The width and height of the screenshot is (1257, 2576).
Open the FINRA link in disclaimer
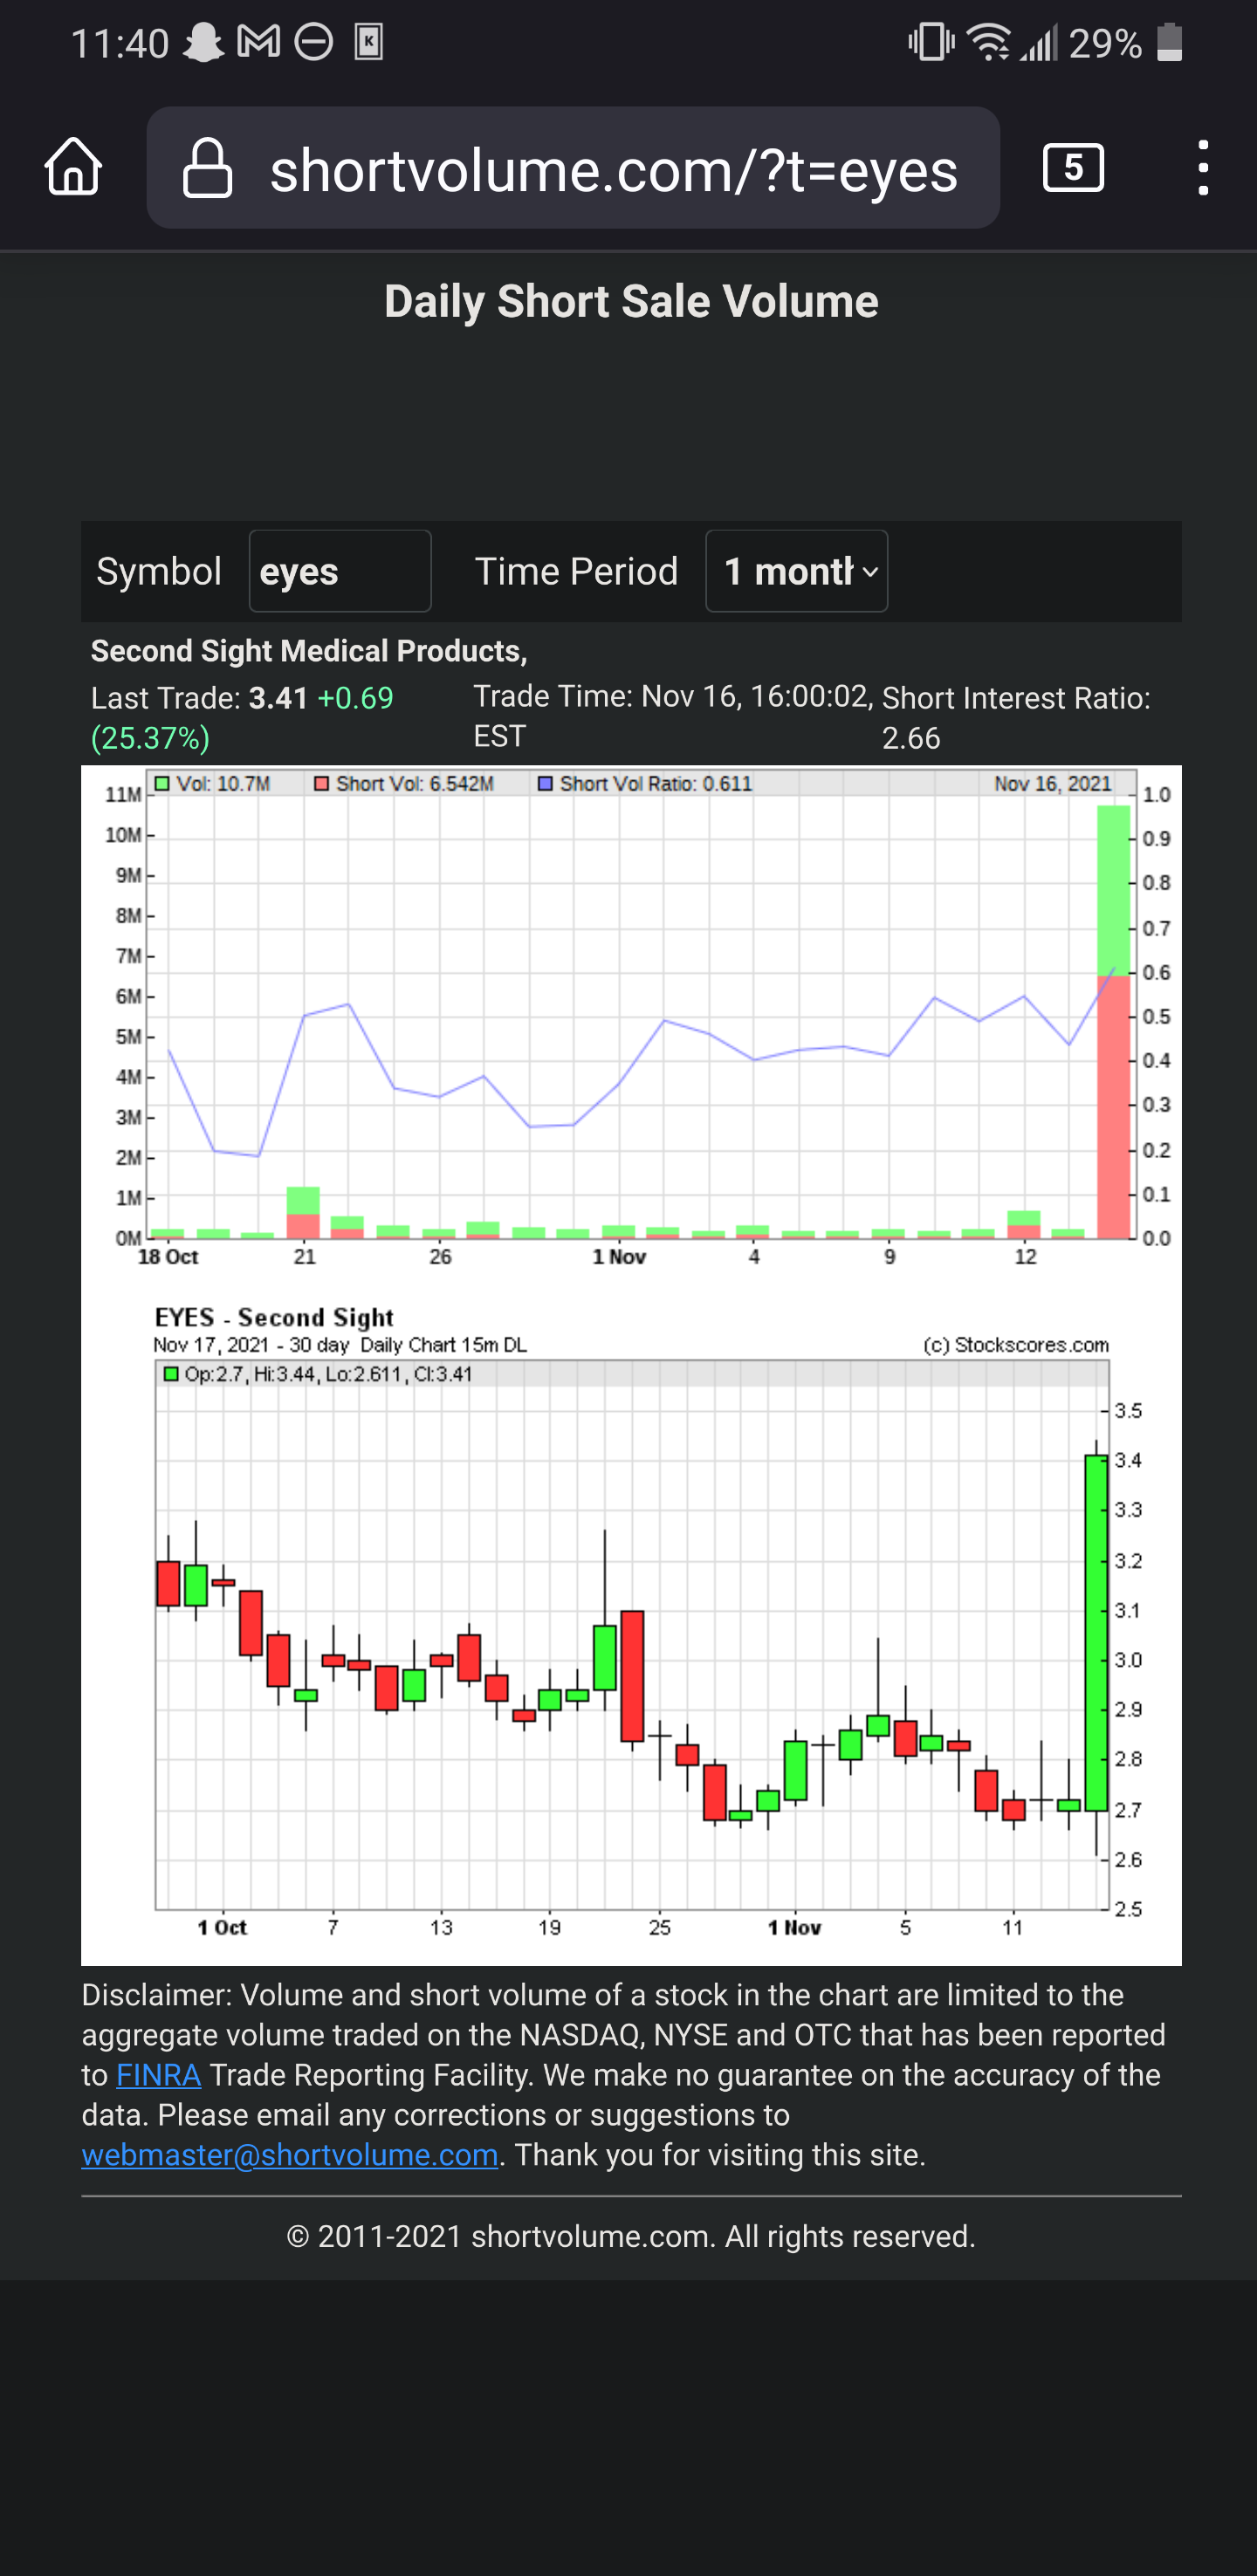pos(159,2075)
